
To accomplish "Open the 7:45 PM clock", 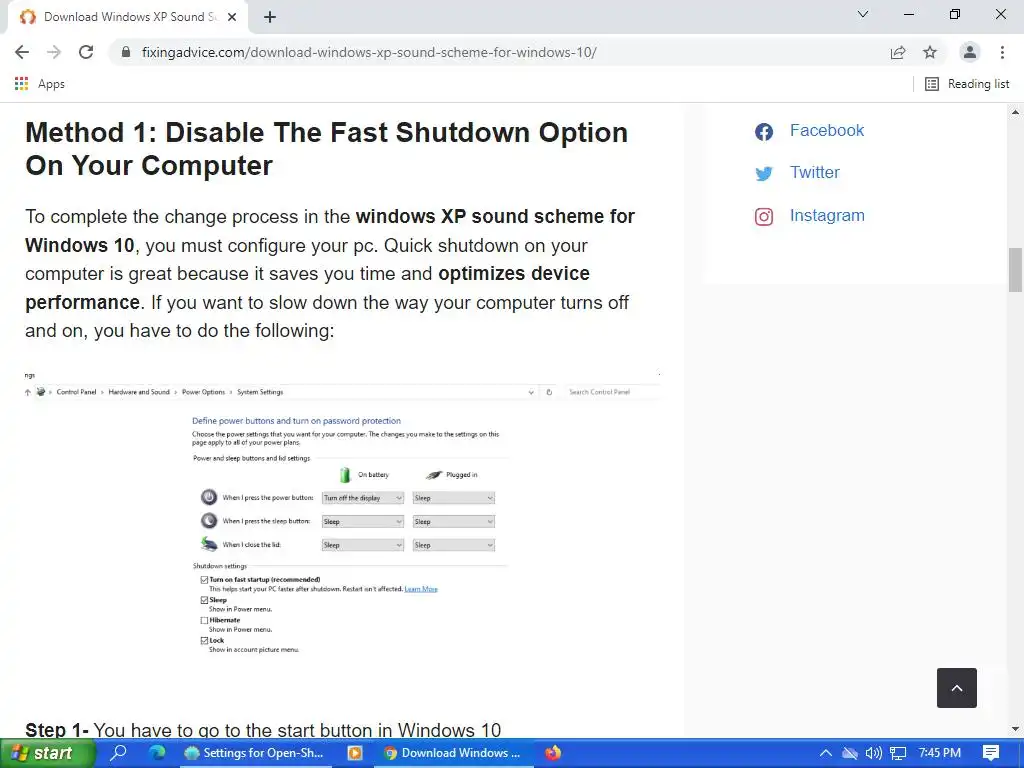I will point(939,753).
